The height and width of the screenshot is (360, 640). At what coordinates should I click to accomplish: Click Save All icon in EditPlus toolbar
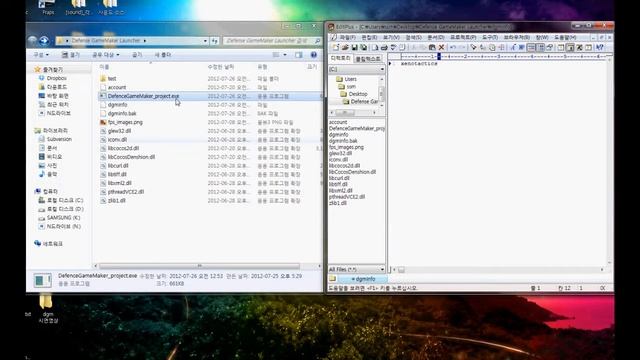point(363,48)
